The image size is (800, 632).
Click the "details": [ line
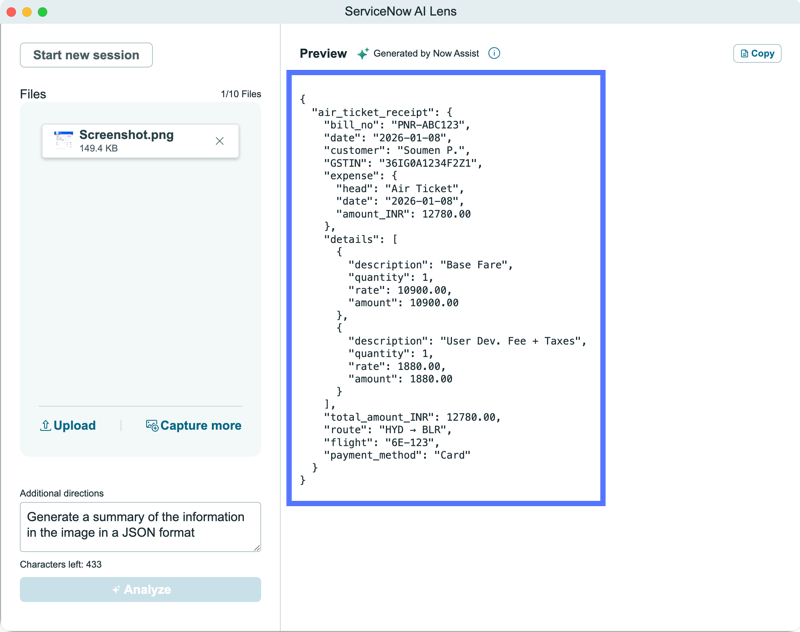click(360, 239)
